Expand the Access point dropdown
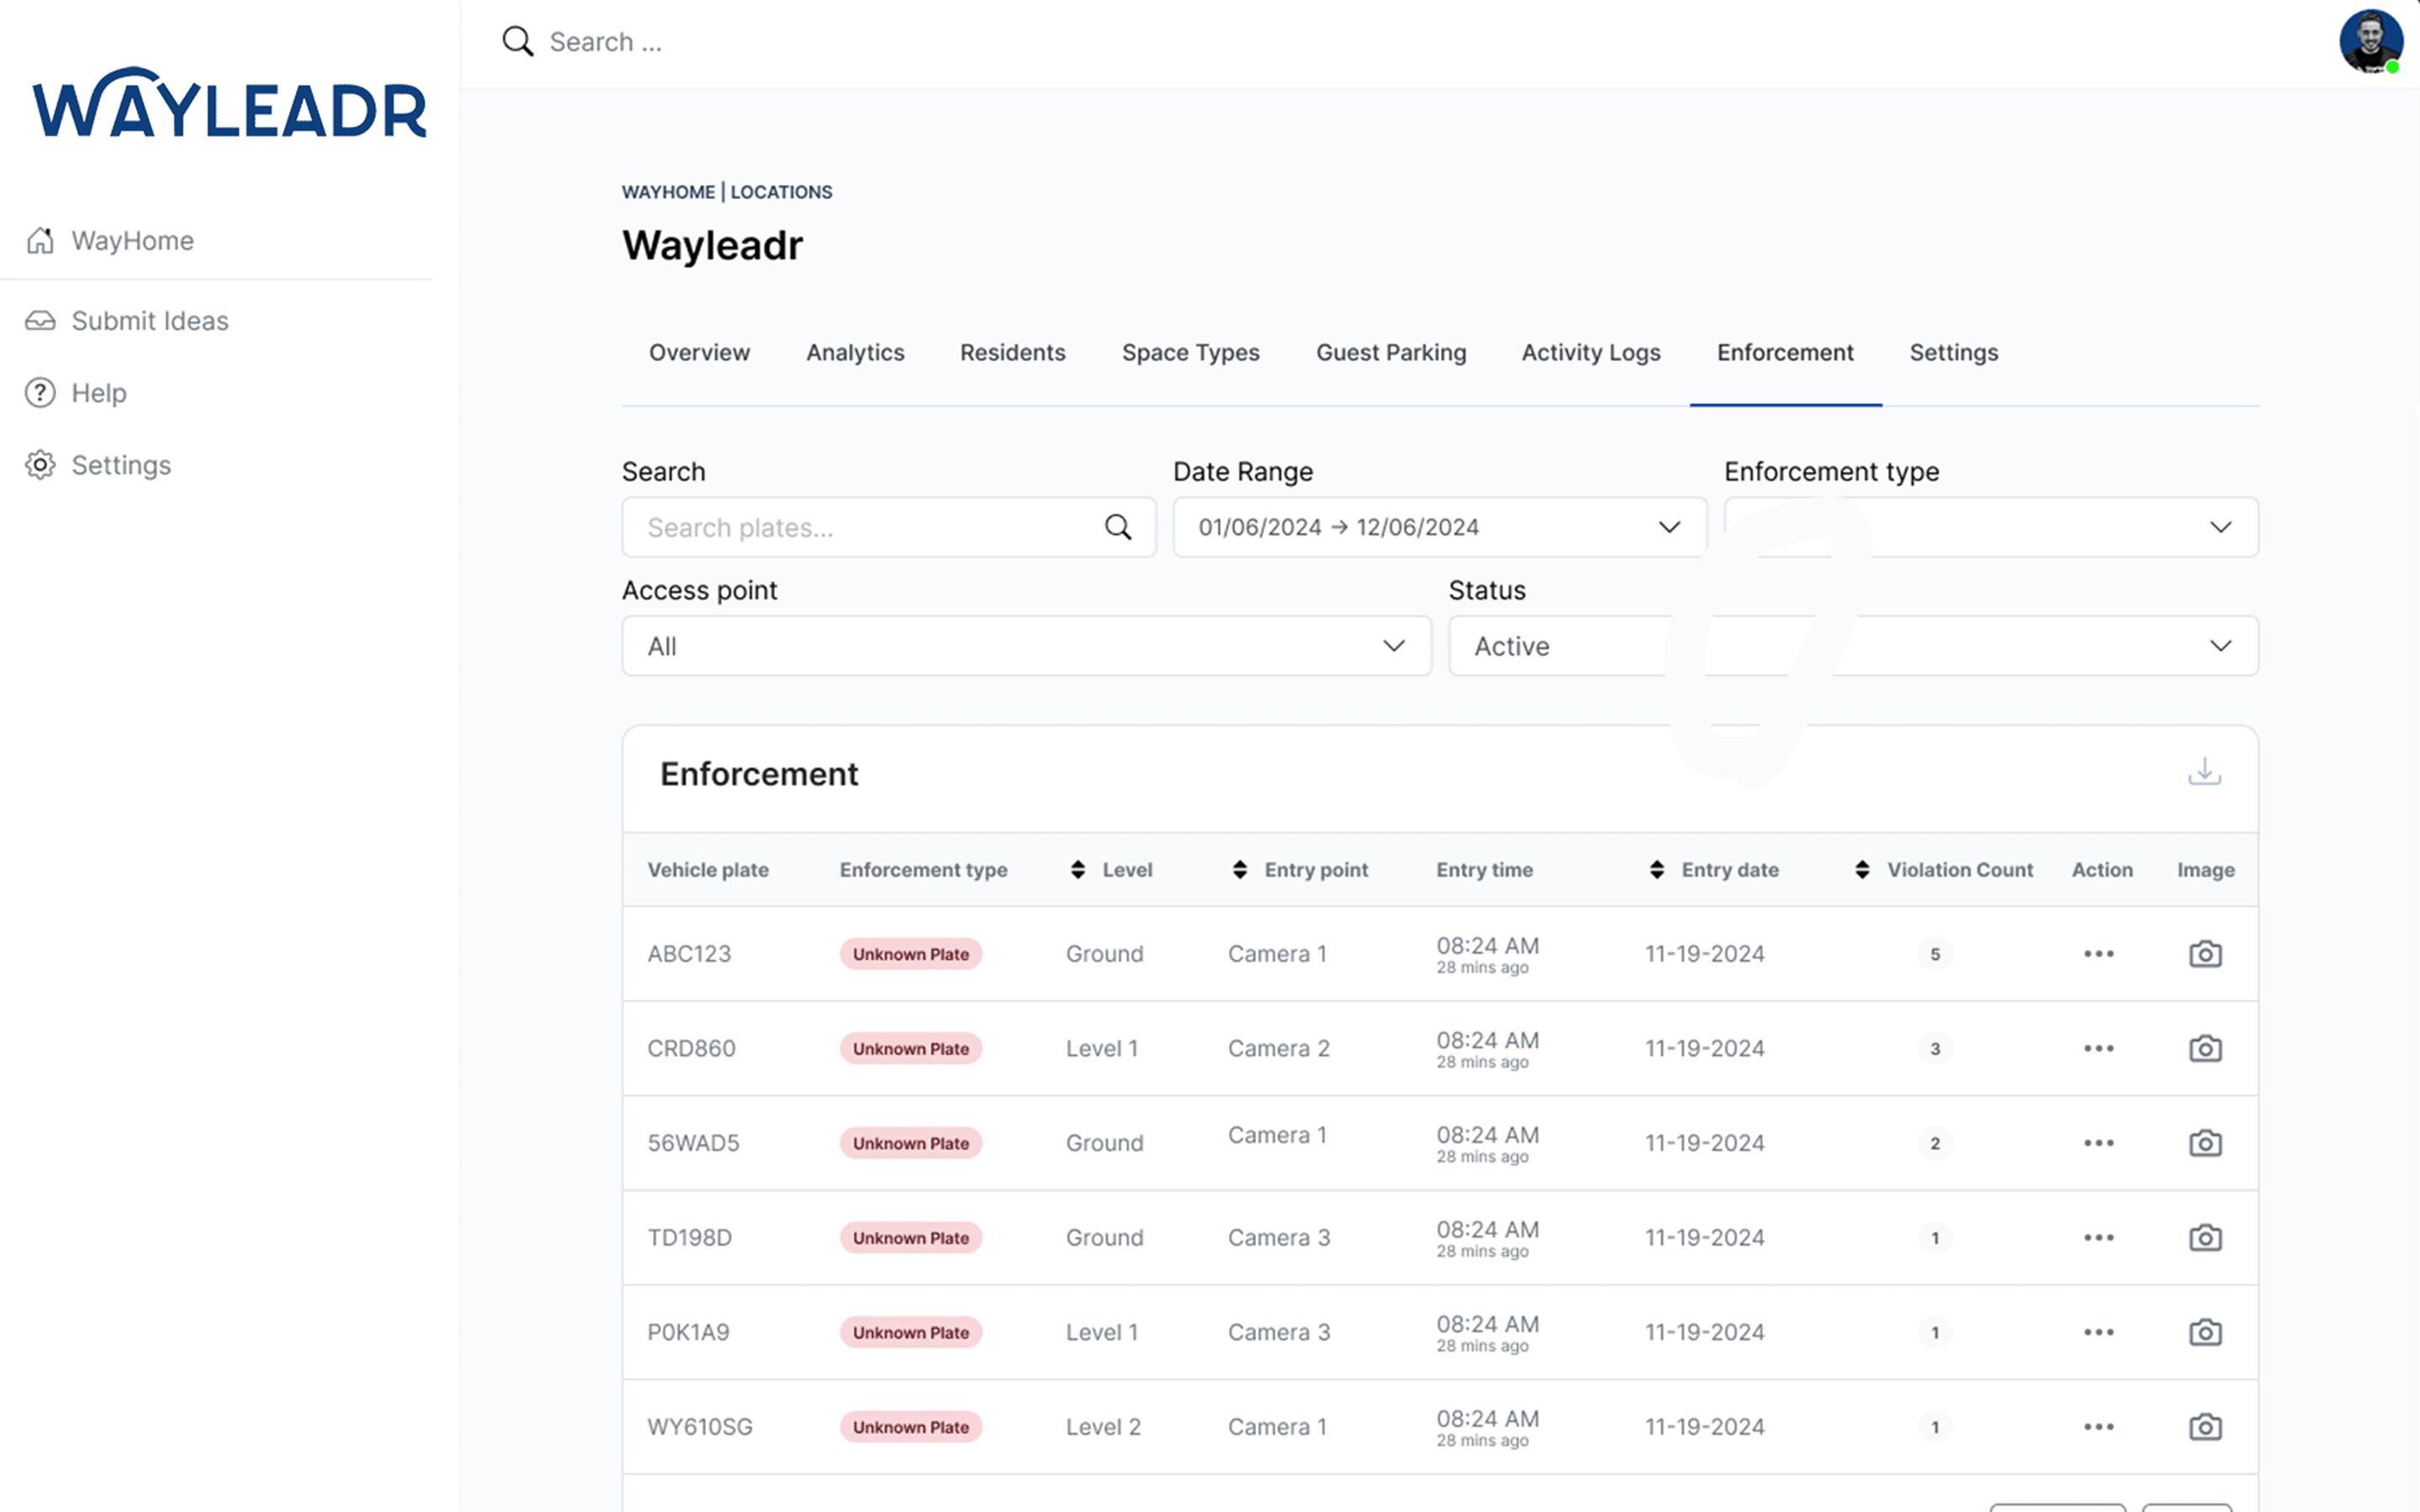This screenshot has height=1512, width=2420. tap(1025, 646)
